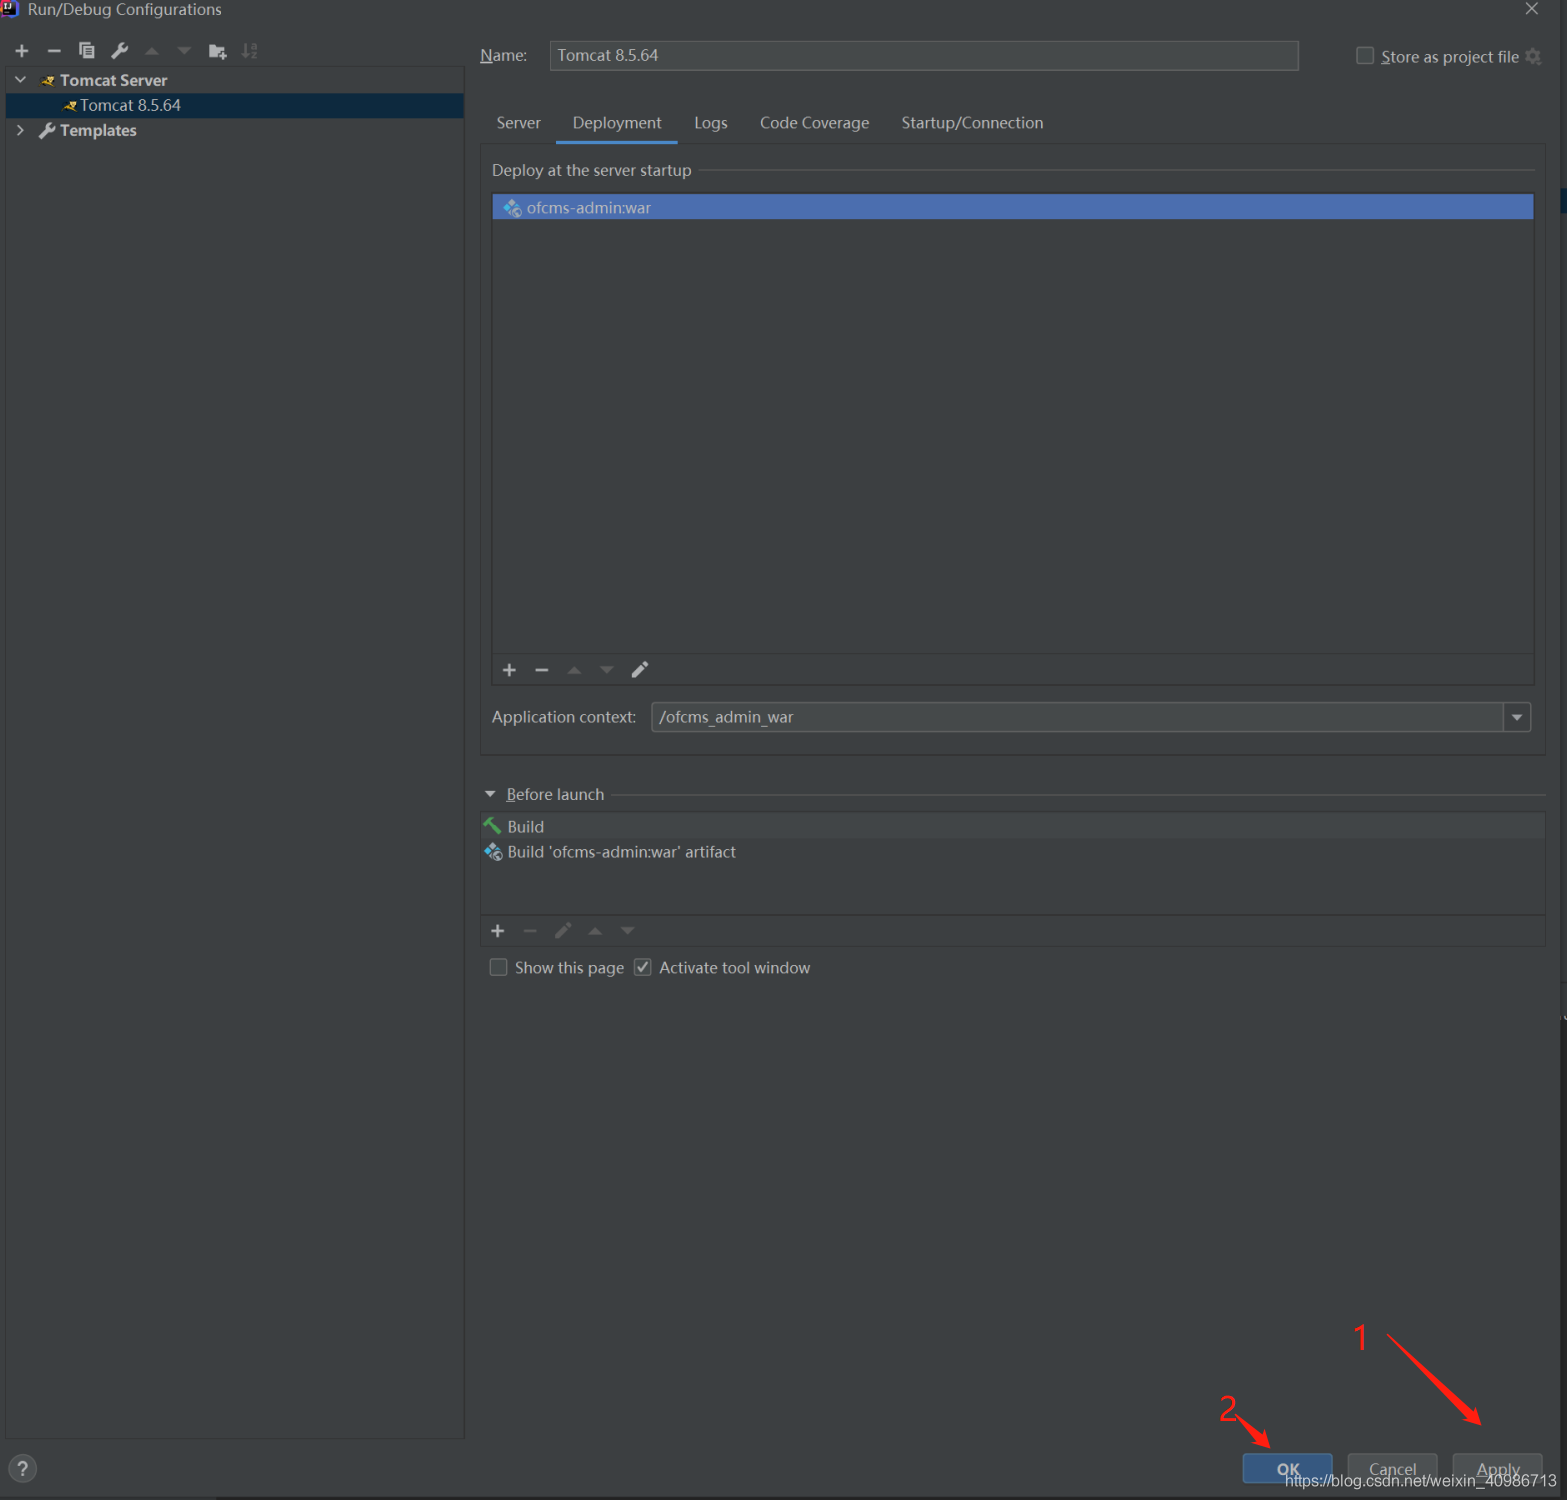
Task: Open the wrench edit templates icon
Action: point(120,51)
